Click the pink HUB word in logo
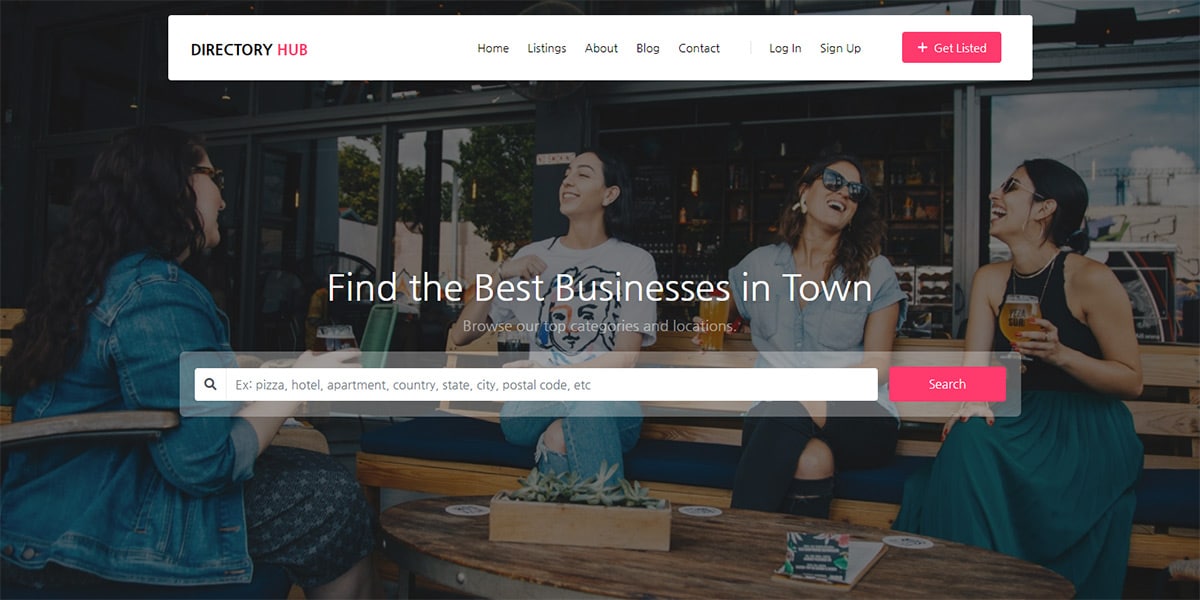Viewport: 1200px width, 600px height. click(x=293, y=49)
